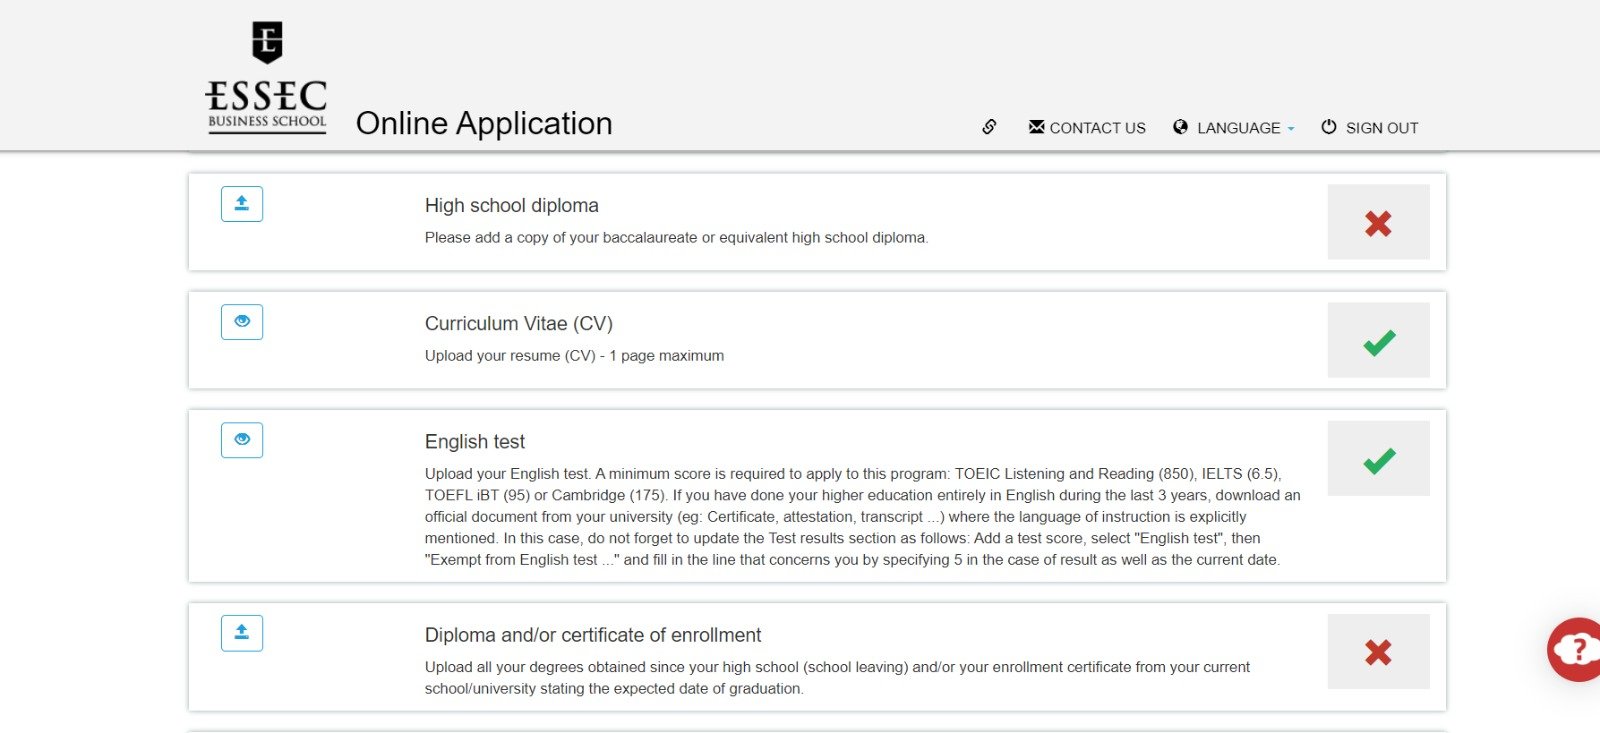Sign out of the application
The image size is (1600, 733).
click(x=1370, y=128)
